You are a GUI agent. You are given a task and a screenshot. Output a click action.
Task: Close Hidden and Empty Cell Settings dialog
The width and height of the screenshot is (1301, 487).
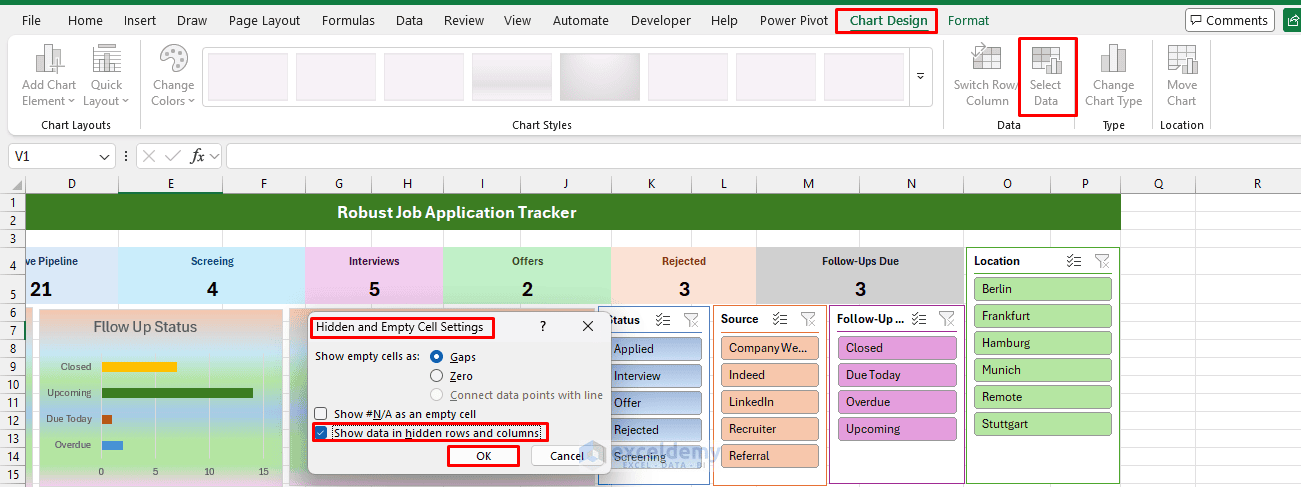(588, 327)
